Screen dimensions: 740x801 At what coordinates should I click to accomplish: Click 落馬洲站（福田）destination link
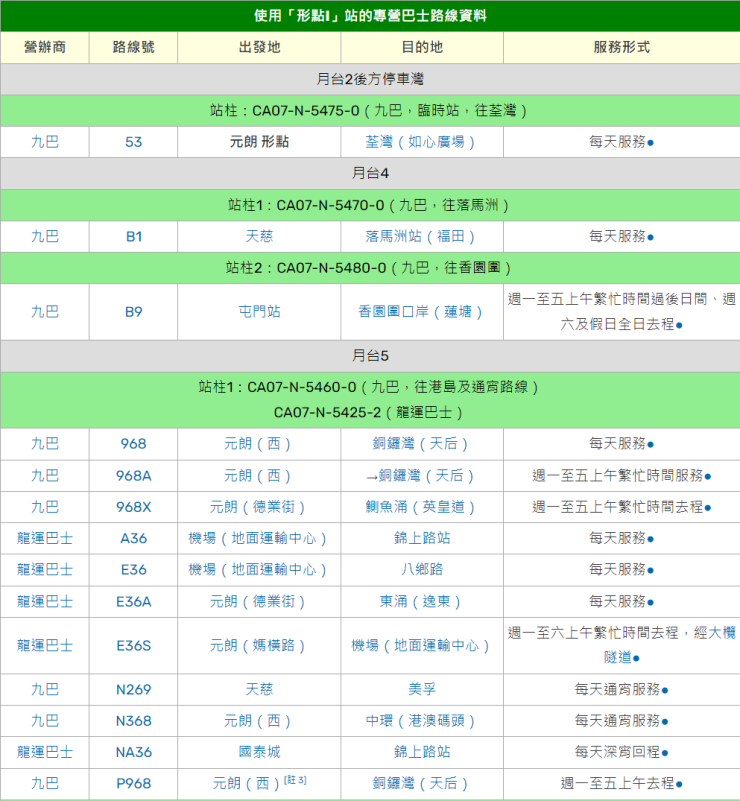pyautogui.click(x=421, y=237)
